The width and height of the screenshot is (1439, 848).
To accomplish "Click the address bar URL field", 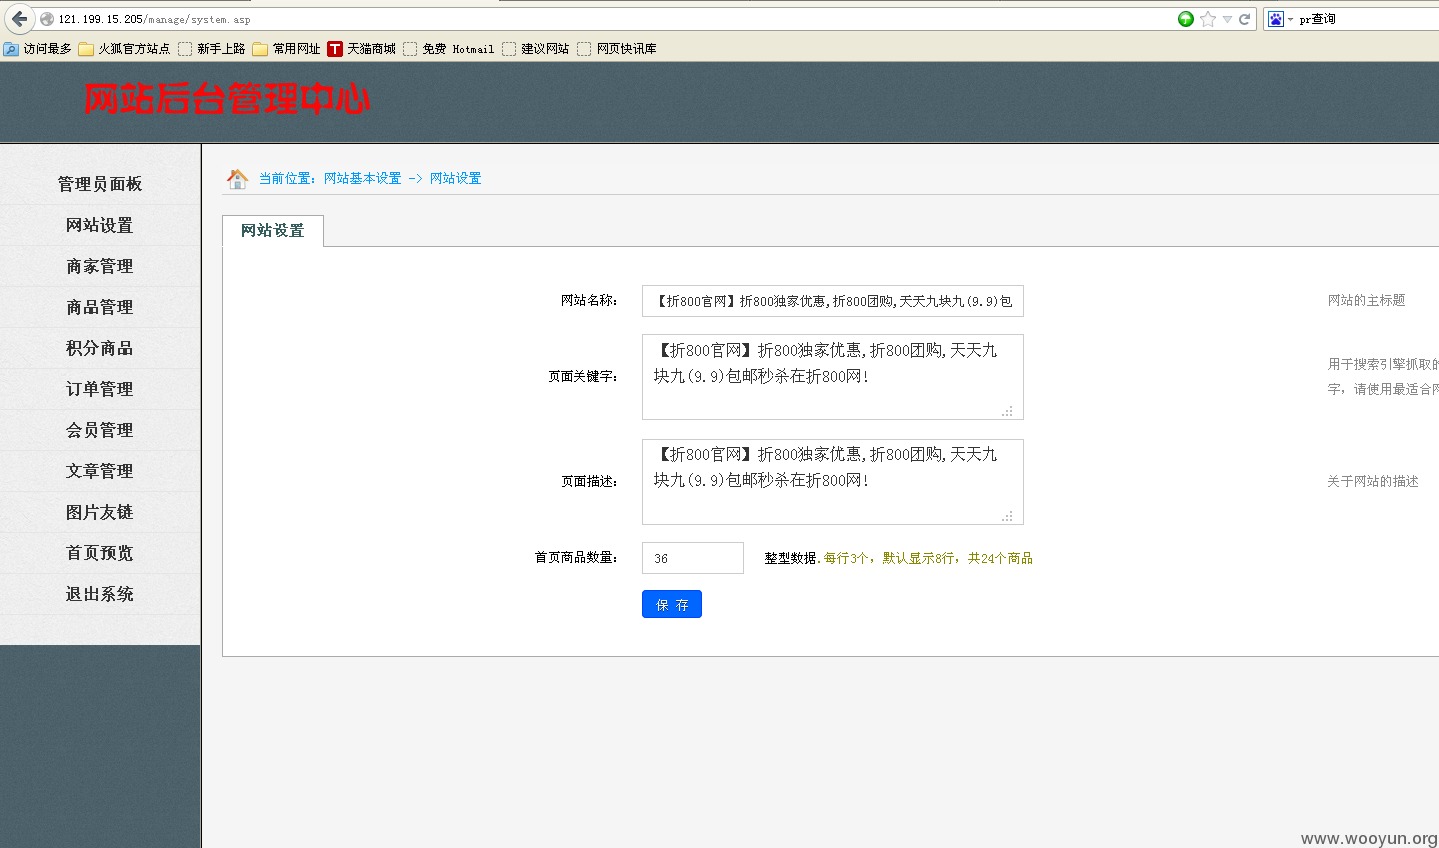I will pos(610,19).
